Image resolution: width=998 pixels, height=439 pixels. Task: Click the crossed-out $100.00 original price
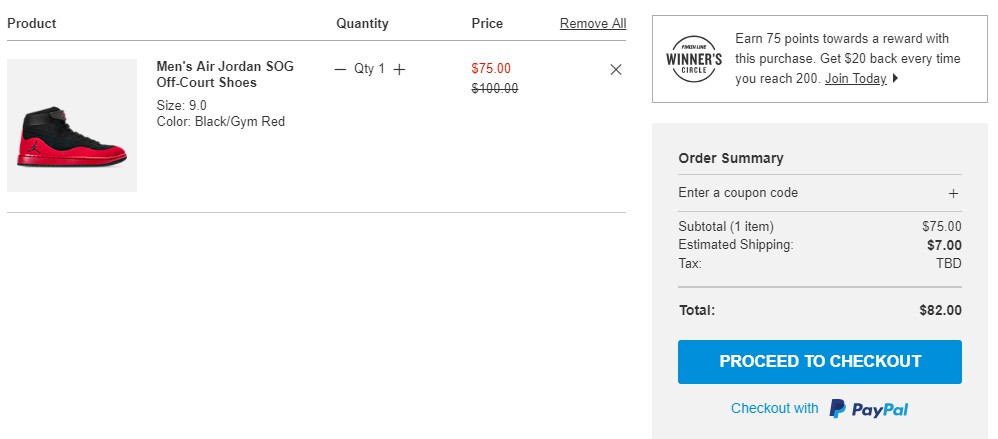click(495, 88)
